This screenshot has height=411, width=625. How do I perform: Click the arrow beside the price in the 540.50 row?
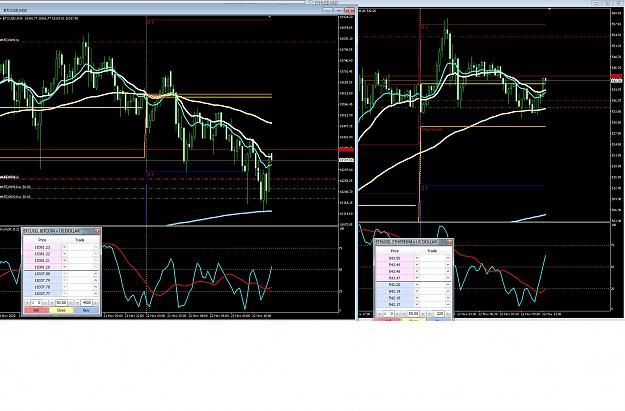click(x=417, y=258)
